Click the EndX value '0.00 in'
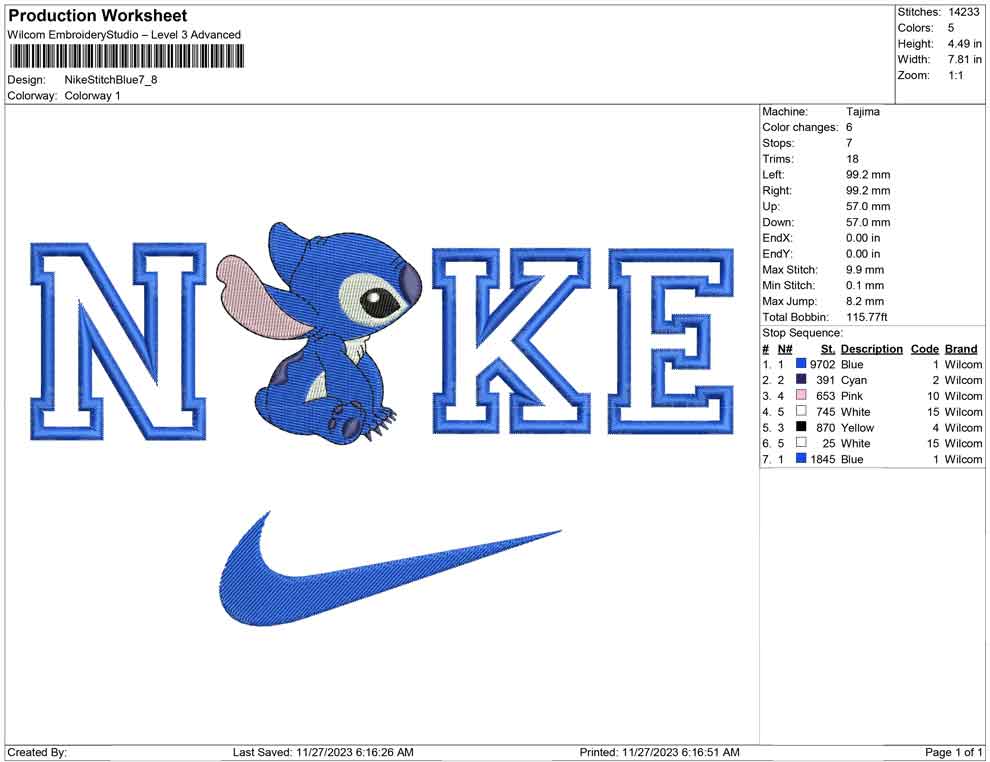The height and width of the screenshot is (762, 990). [863, 237]
